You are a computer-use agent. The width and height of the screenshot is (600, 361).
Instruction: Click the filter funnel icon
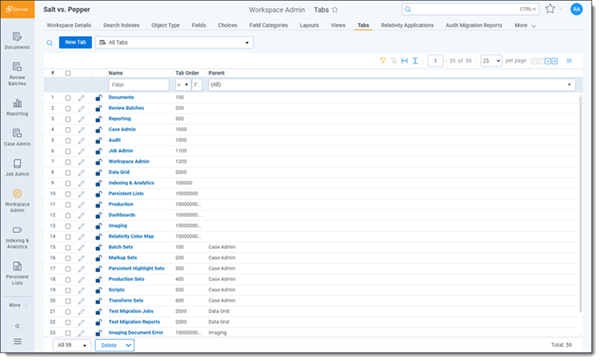[383, 60]
